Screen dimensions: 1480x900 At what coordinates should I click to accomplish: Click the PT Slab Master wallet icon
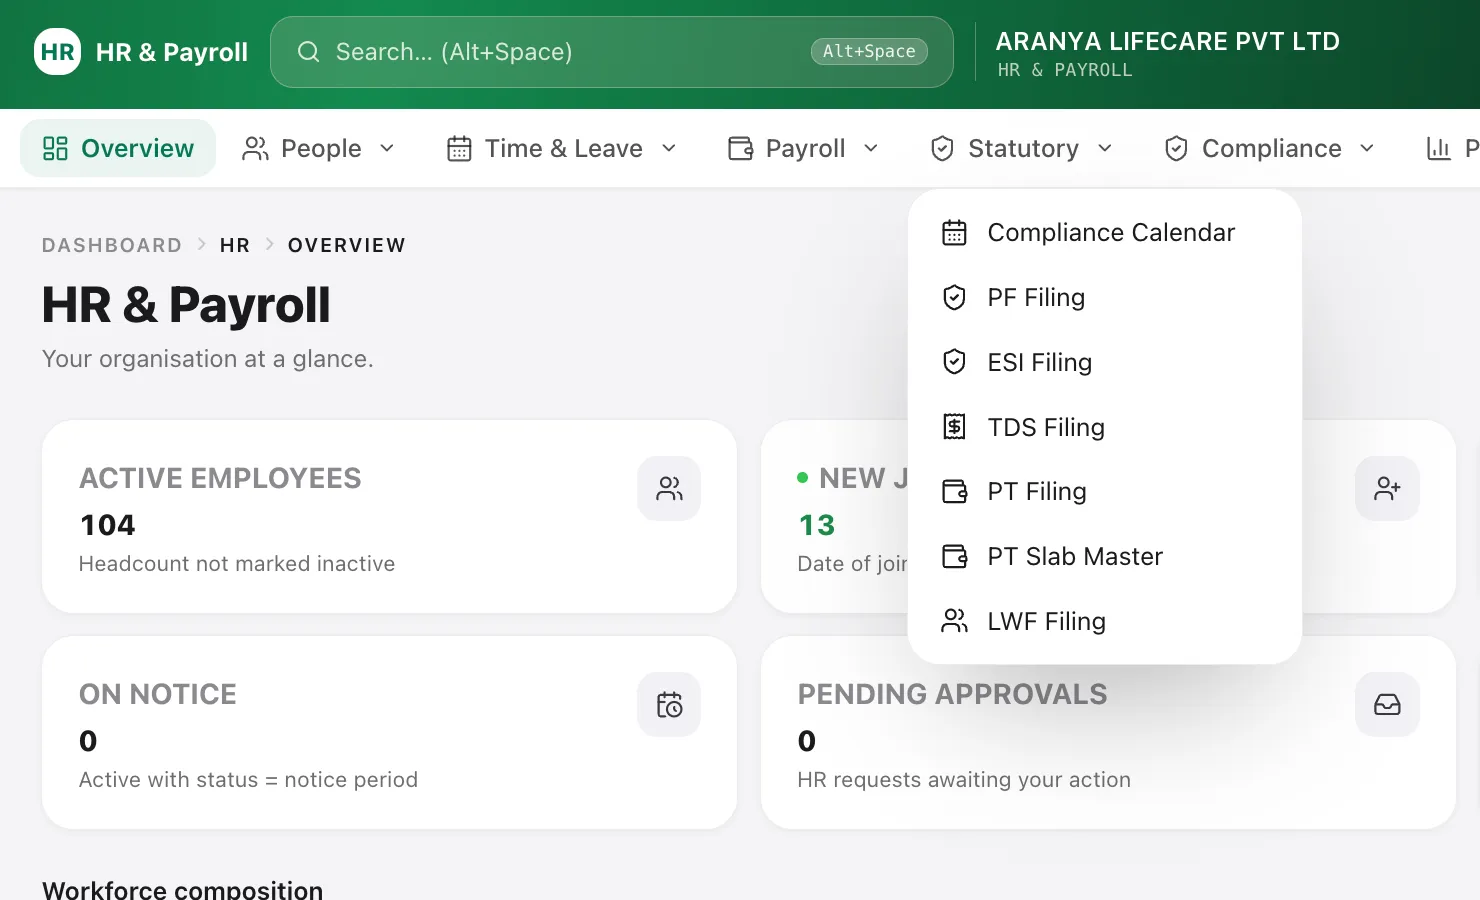point(955,556)
